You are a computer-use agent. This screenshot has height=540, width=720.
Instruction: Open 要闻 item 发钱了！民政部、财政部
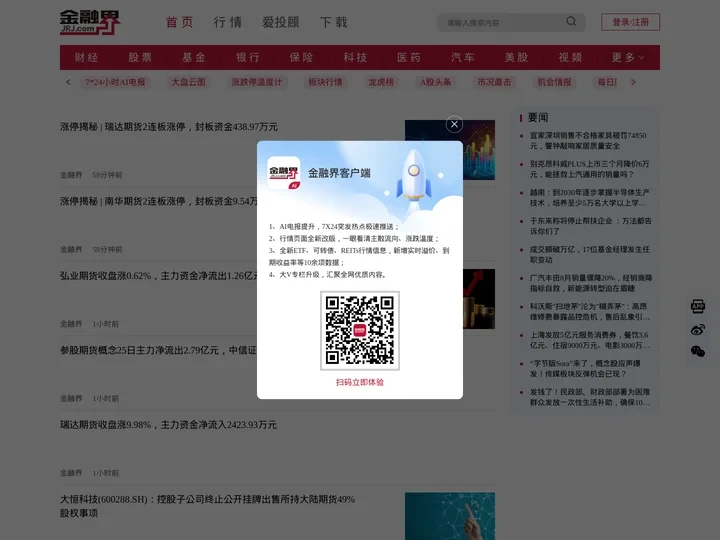[590, 397]
